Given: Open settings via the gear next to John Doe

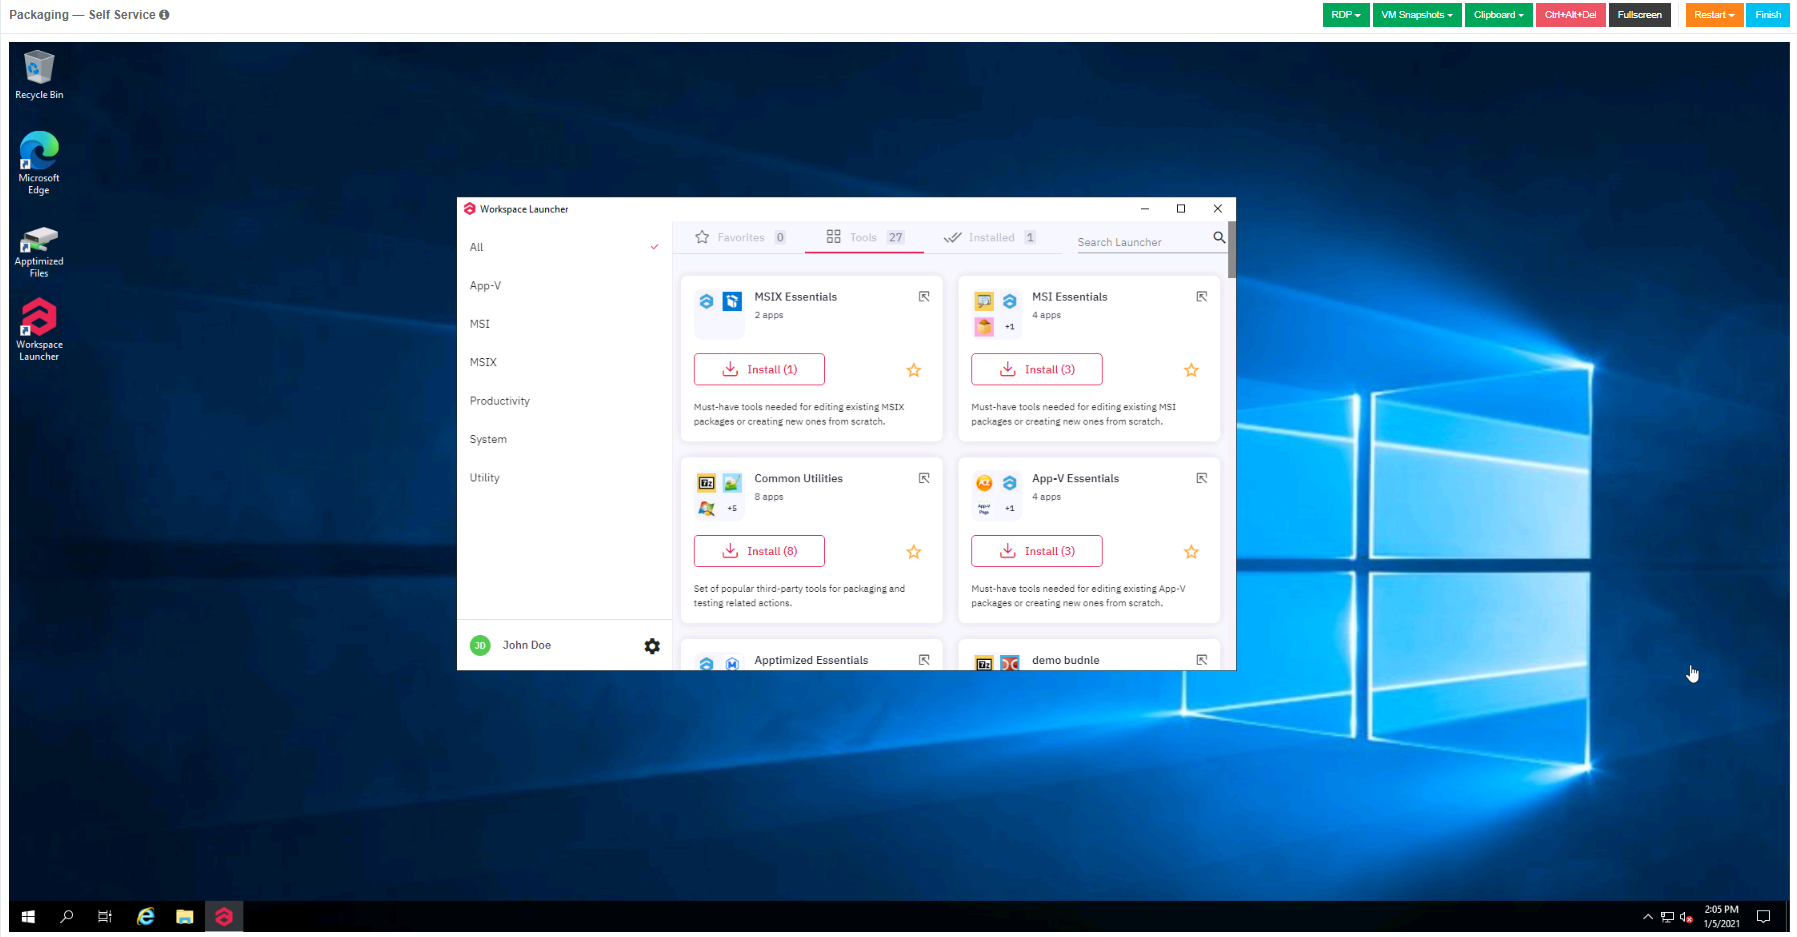Looking at the screenshot, I should point(652,646).
